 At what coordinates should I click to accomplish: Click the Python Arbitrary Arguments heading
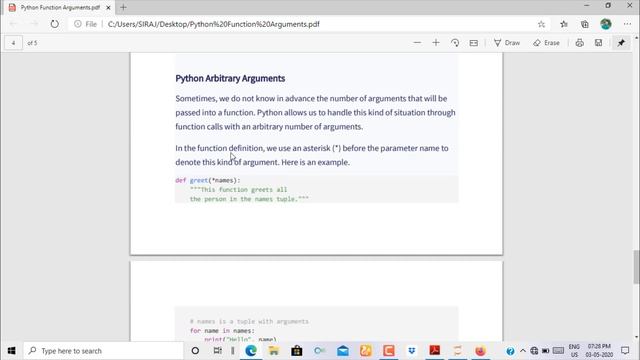point(230,78)
